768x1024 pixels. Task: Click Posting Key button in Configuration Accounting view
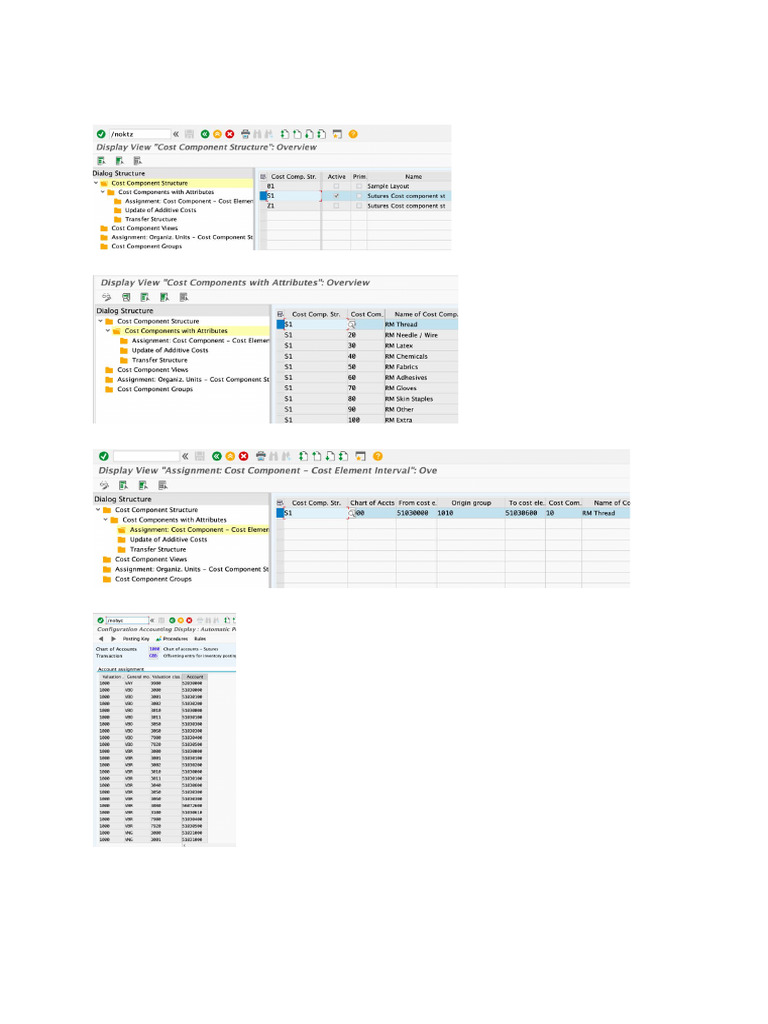pos(136,639)
